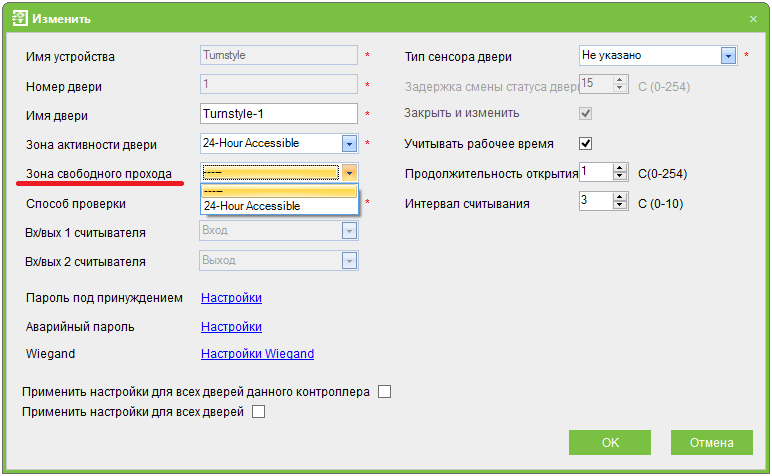Click the Номер двери field
The image size is (772, 476).
[x=279, y=84]
